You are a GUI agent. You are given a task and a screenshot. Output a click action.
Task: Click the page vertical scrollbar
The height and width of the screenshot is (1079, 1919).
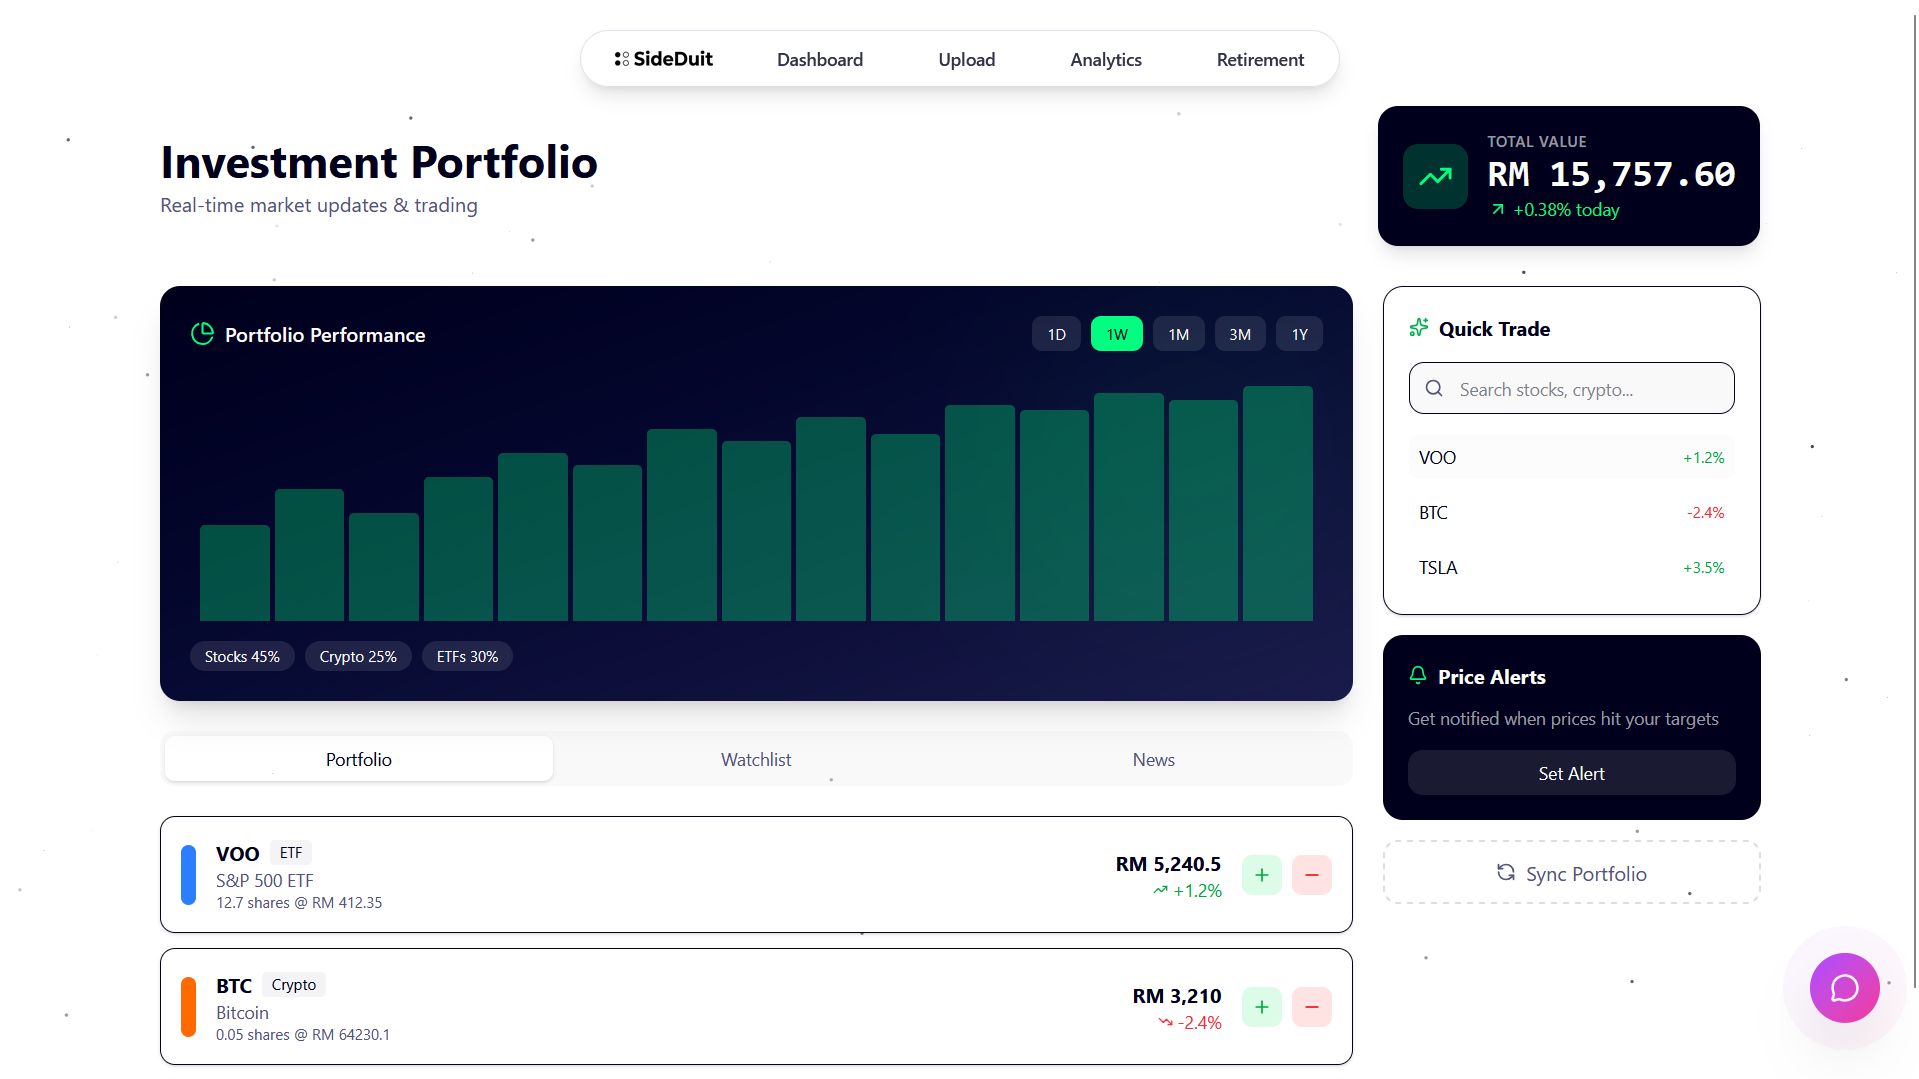[1914, 500]
